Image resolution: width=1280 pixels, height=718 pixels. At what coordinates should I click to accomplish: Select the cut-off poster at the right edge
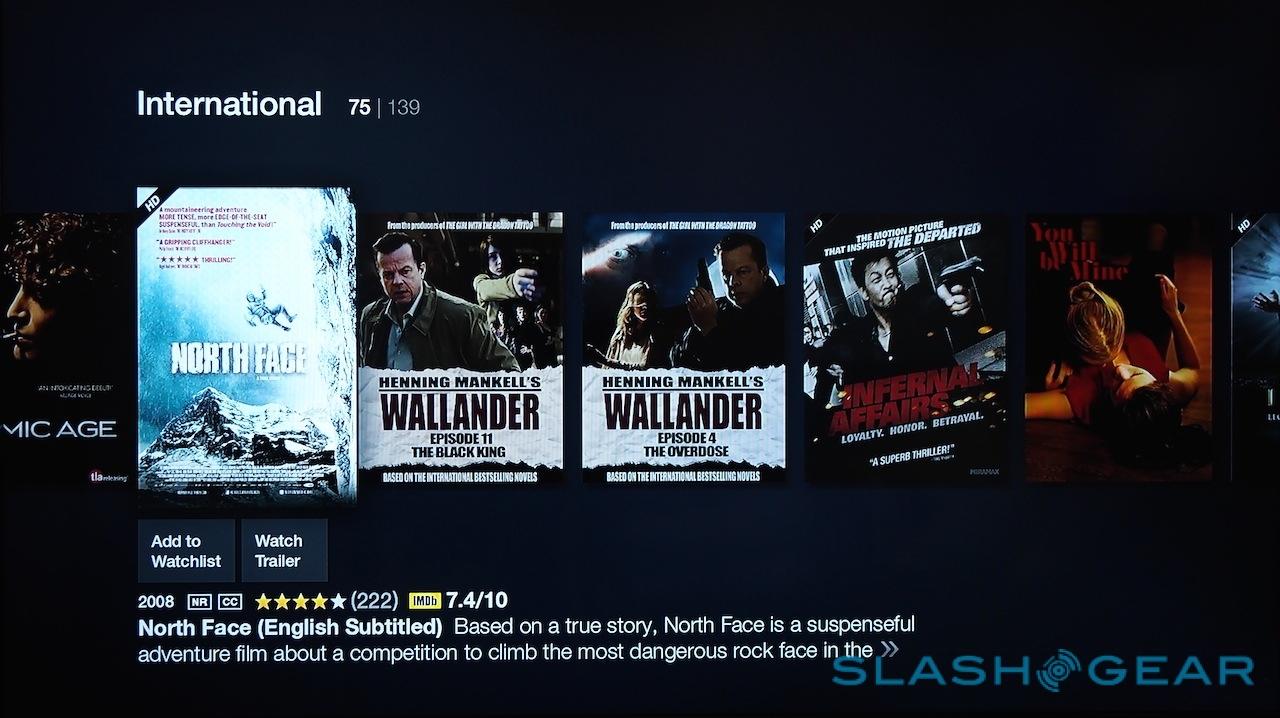[1256, 348]
